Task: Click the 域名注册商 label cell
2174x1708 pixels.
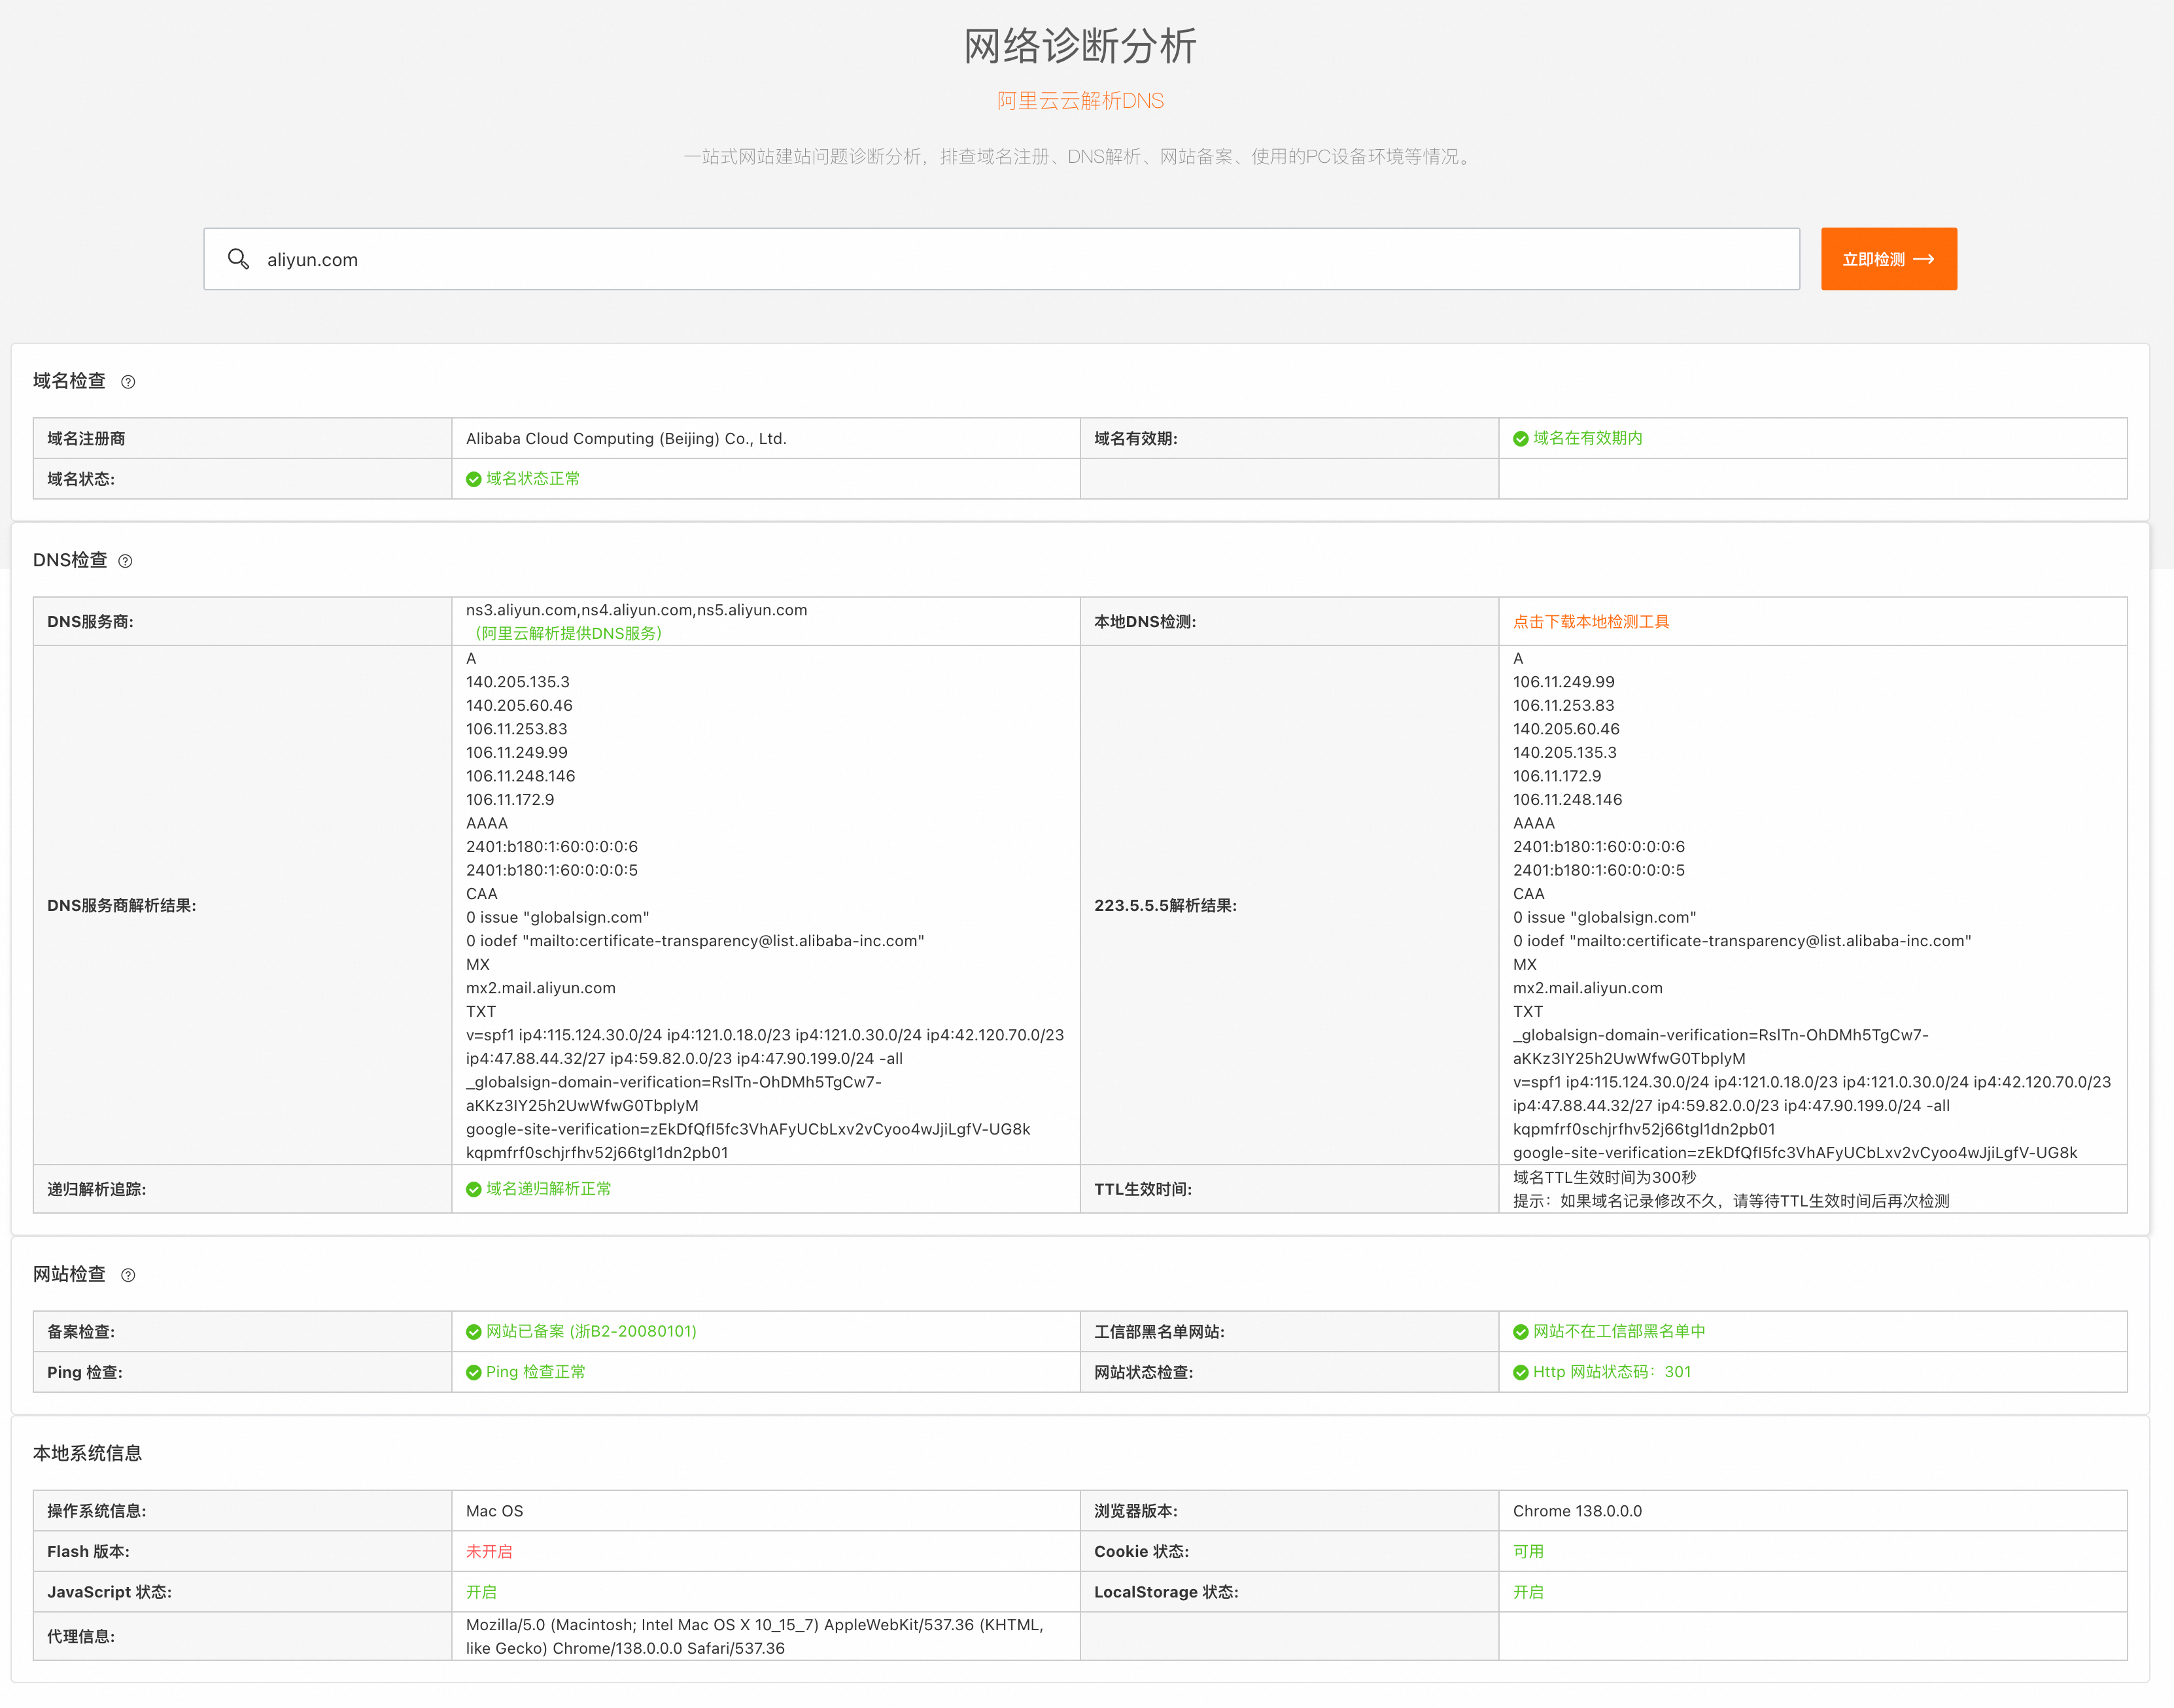Action: coord(242,439)
